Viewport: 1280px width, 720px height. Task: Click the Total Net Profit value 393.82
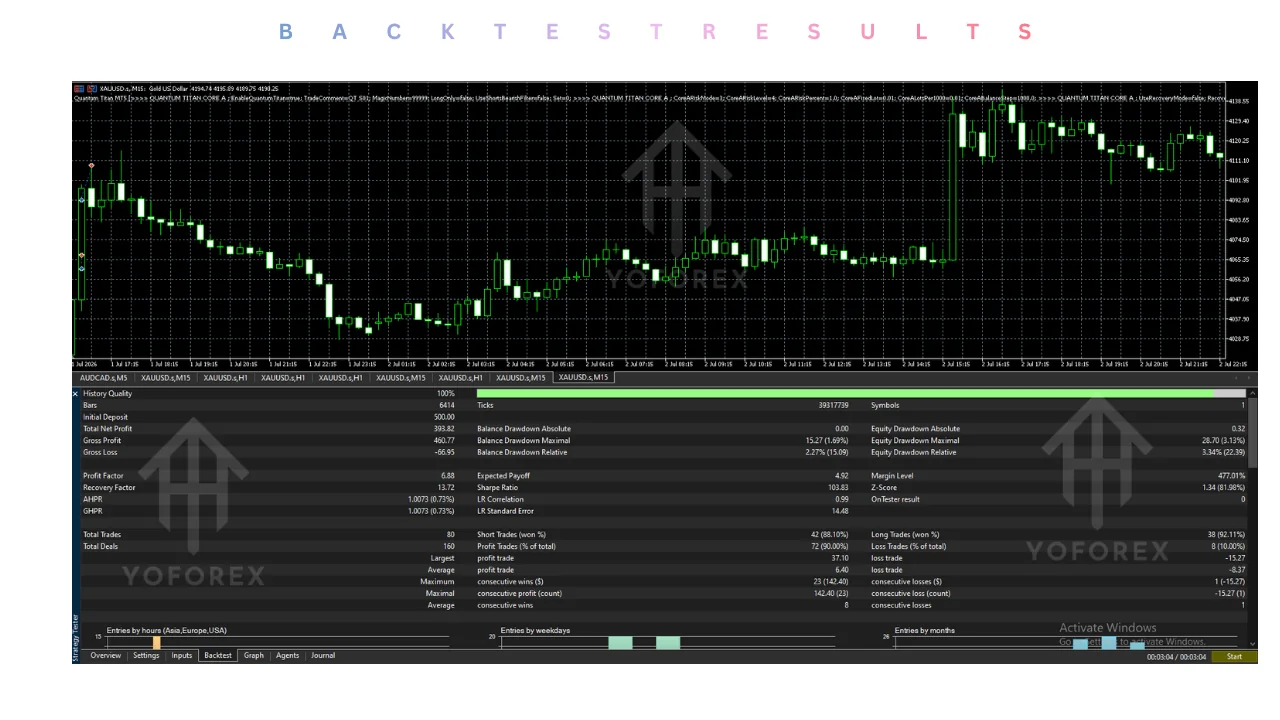[x=444, y=429]
